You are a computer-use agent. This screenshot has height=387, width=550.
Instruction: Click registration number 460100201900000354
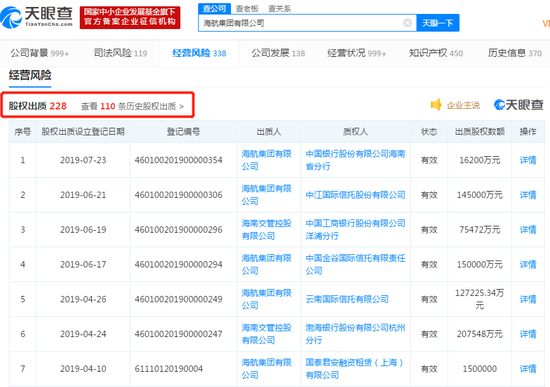(x=179, y=160)
